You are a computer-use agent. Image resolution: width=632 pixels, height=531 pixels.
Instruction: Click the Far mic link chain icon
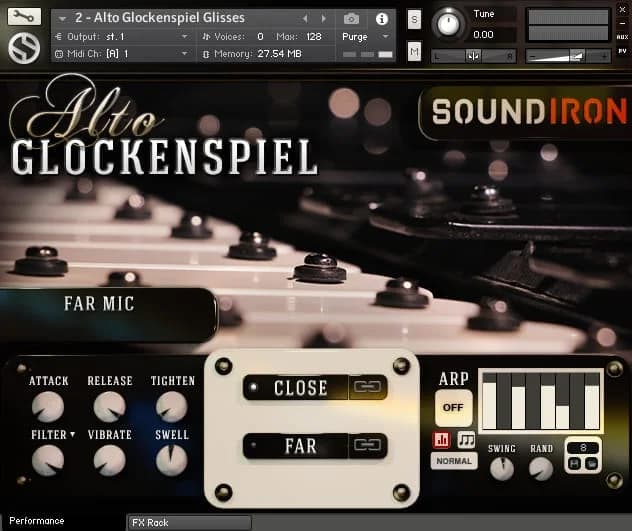tap(367, 445)
